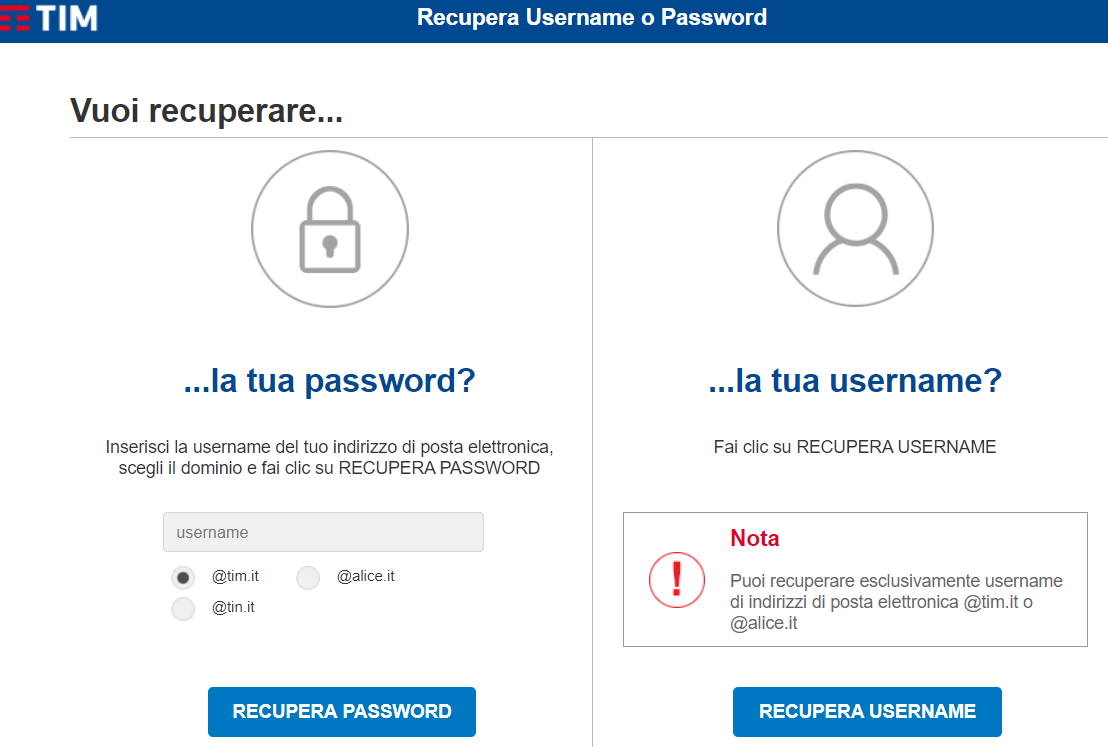Click the note text about @tim.it or @alice.it

pos(896,602)
